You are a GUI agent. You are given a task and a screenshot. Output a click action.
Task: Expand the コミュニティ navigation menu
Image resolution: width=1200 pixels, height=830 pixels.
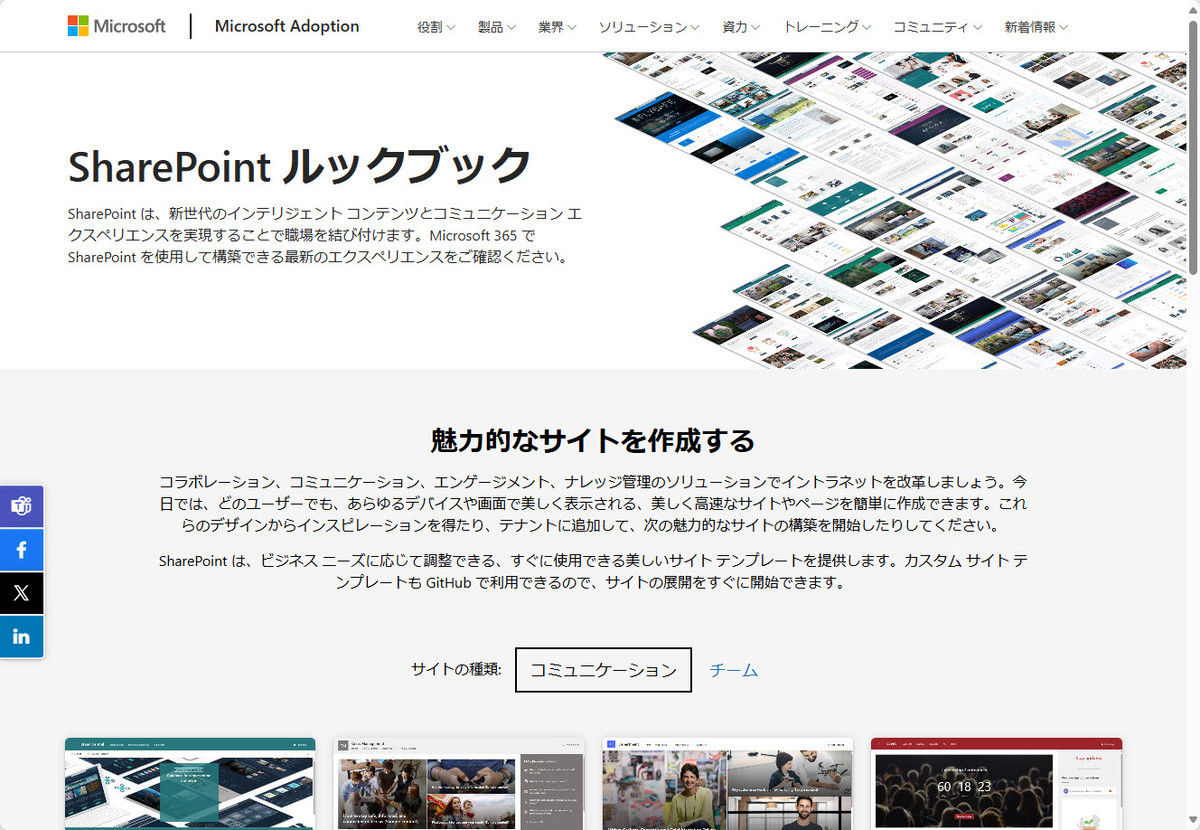[938, 27]
